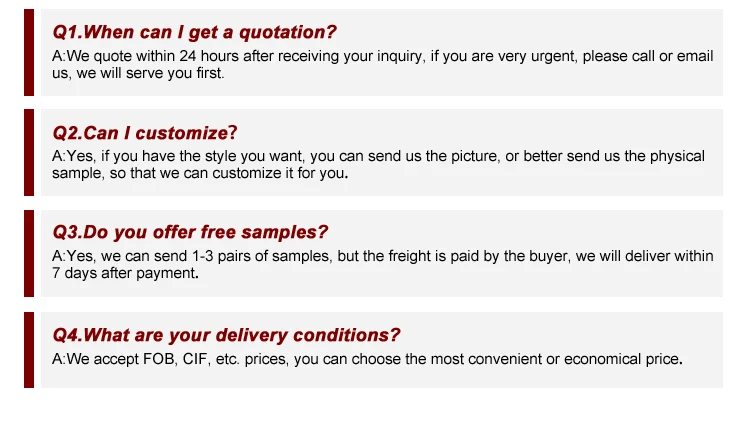Screen dimensions: 750x443
Task: Click the dark red bar beside Q1
Action: click(28, 52)
